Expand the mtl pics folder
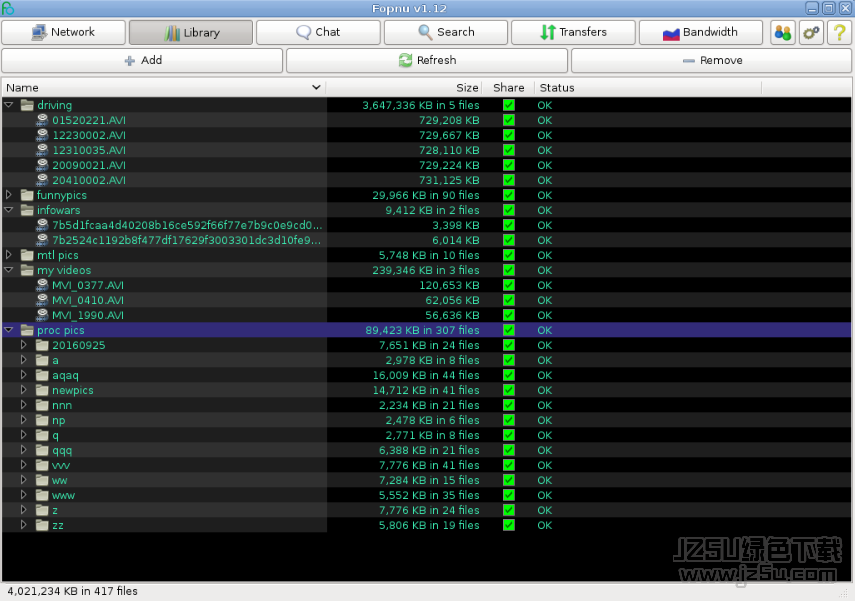The width and height of the screenshot is (855, 601). point(9,255)
